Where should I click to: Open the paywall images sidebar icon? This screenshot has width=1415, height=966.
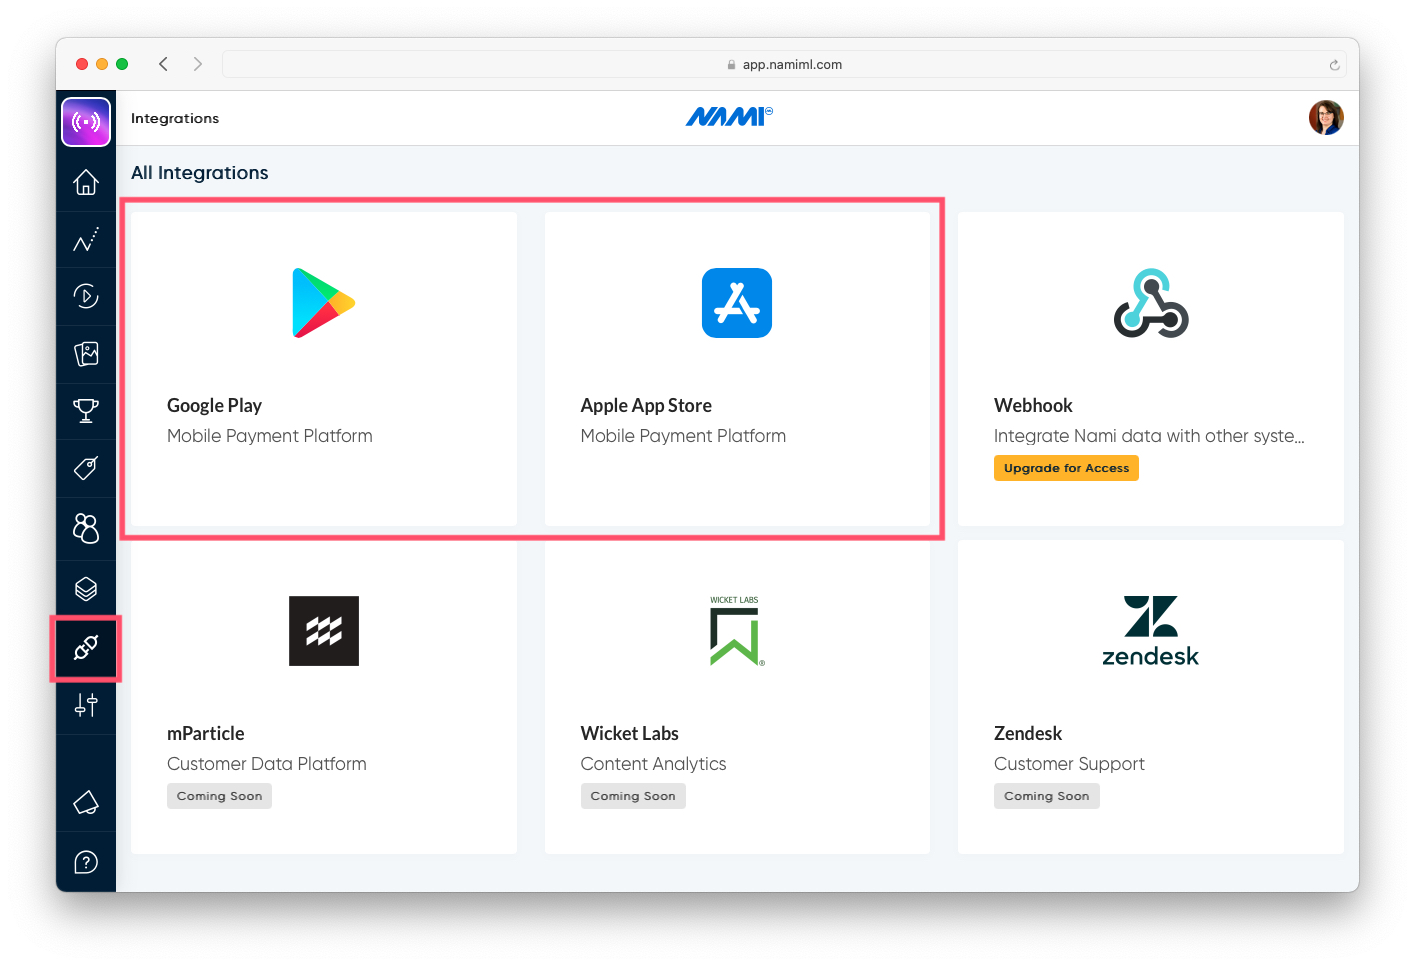coord(86,353)
